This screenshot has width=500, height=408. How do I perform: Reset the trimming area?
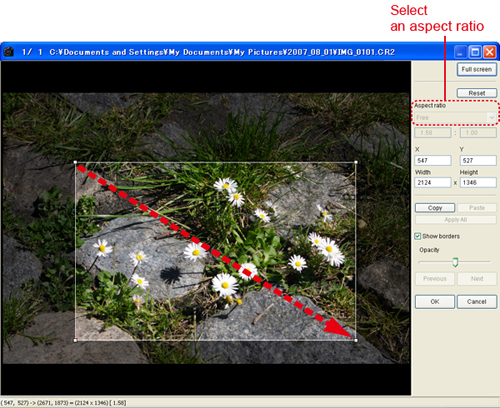[x=477, y=93]
